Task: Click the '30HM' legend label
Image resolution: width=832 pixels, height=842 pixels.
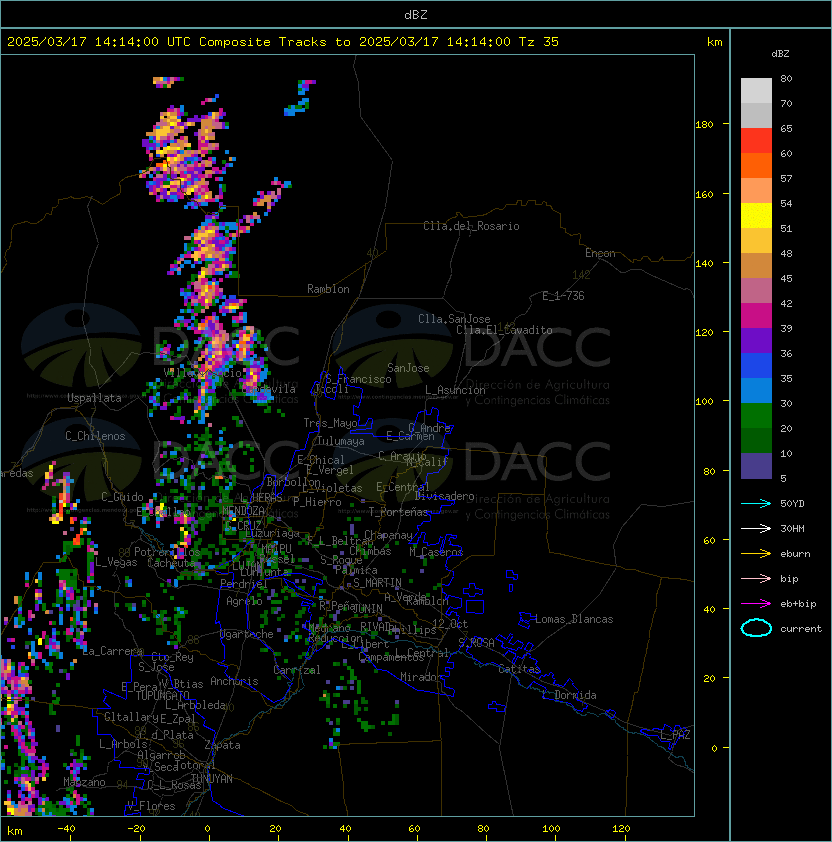Action: pyautogui.click(x=792, y=529)
